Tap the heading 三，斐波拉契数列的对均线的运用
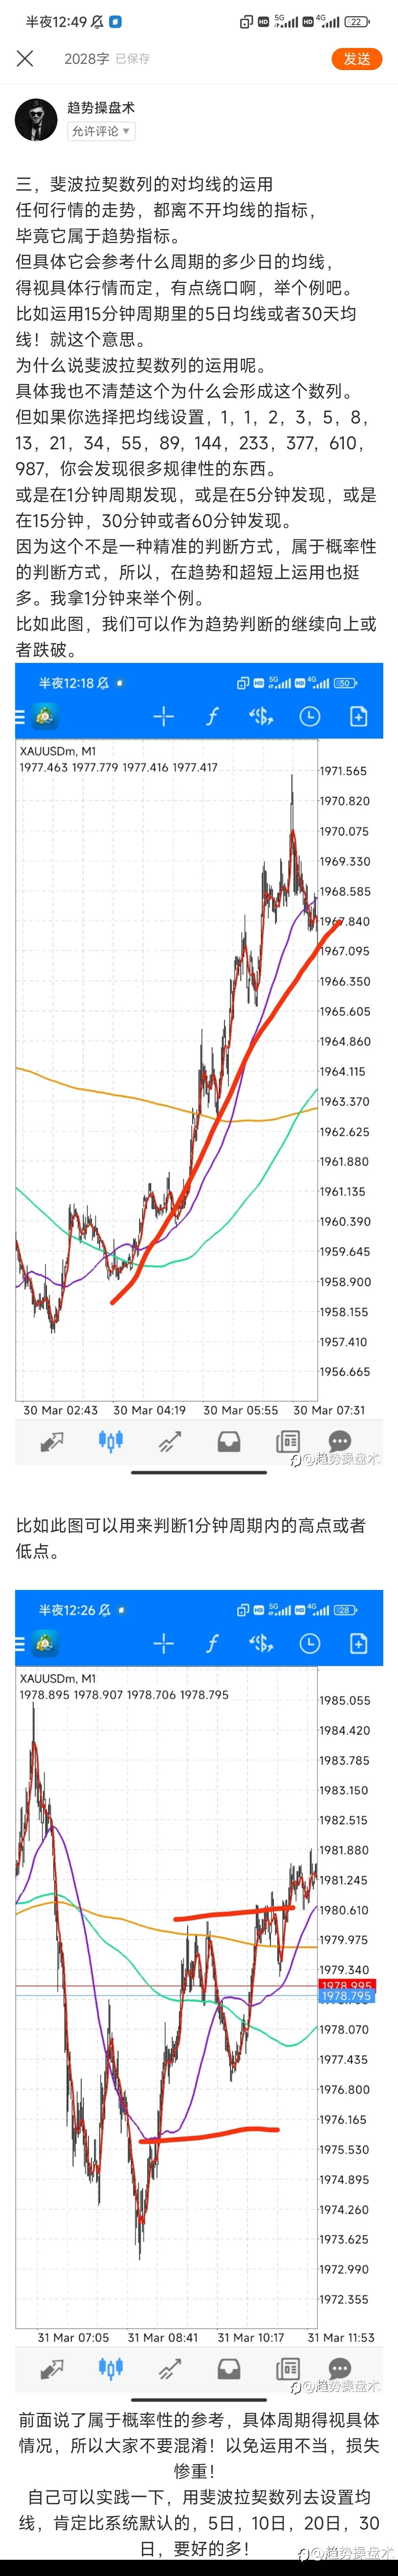Viewport: 398px width, 2576px height. pyautogui.click(x=144, y=184)
